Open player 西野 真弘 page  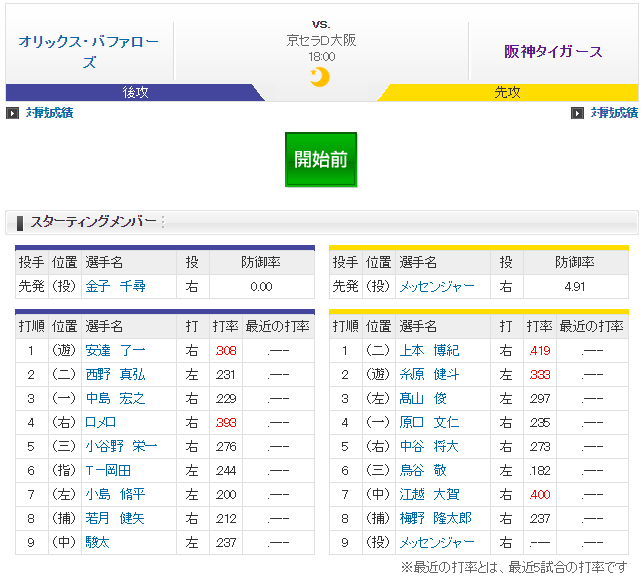tap(115, 374)
